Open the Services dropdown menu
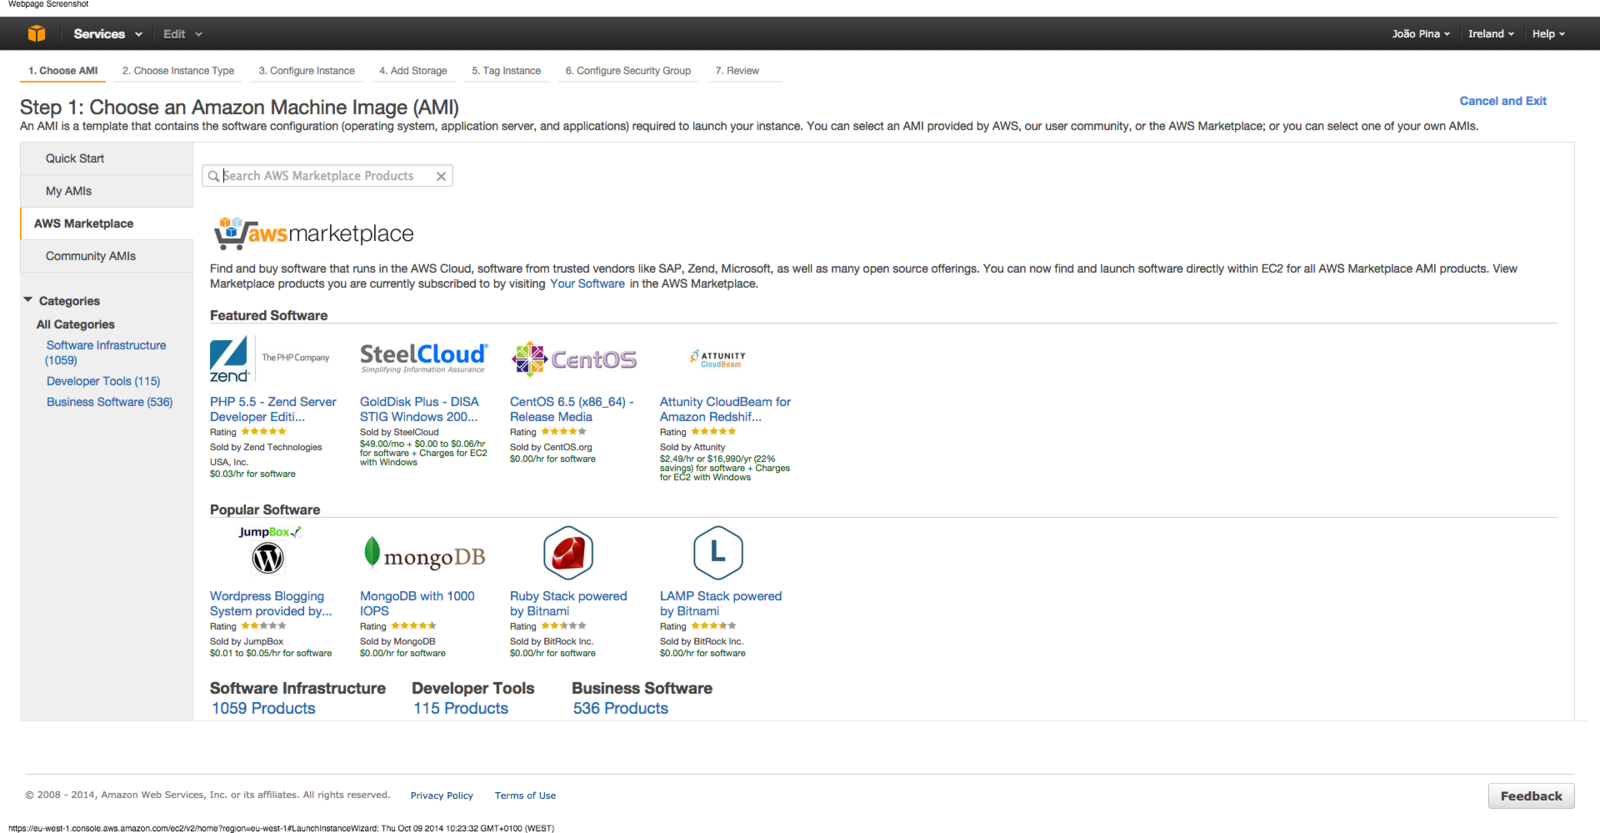This screenshot has width=1600, height=833. click(108, 34)
